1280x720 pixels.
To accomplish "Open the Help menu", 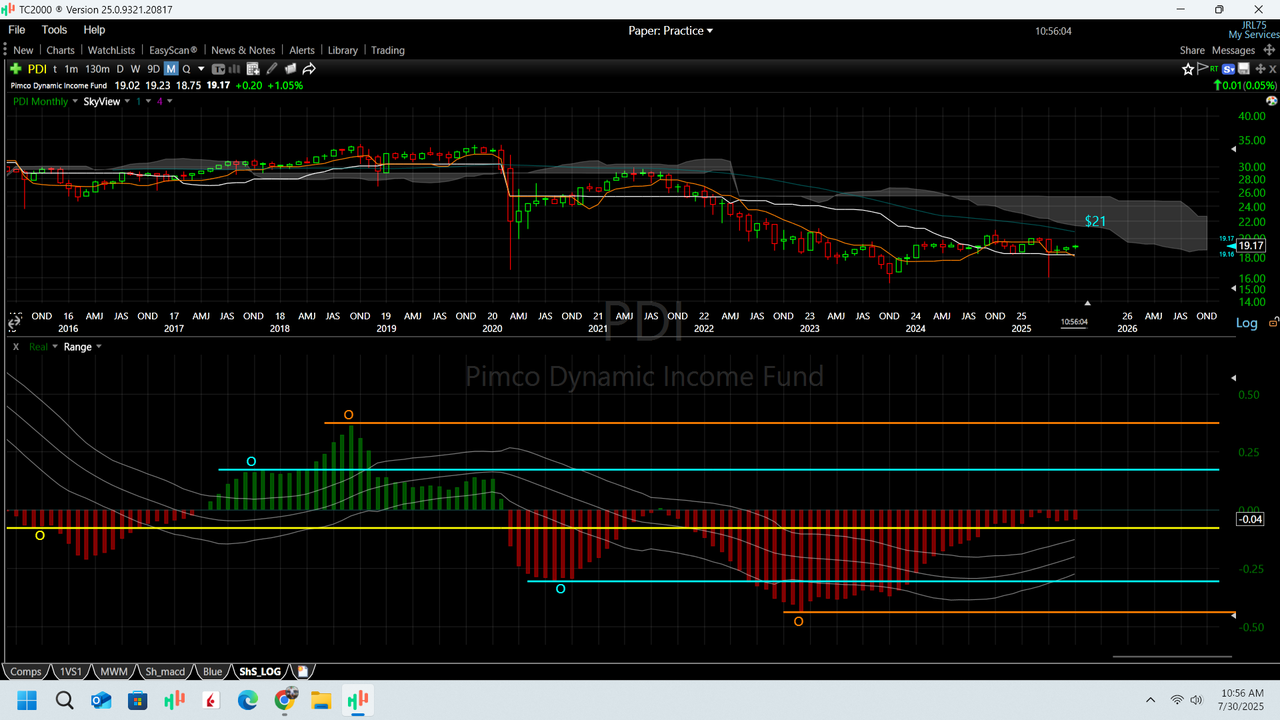I will pyautogui.click(x=94, y=30).
